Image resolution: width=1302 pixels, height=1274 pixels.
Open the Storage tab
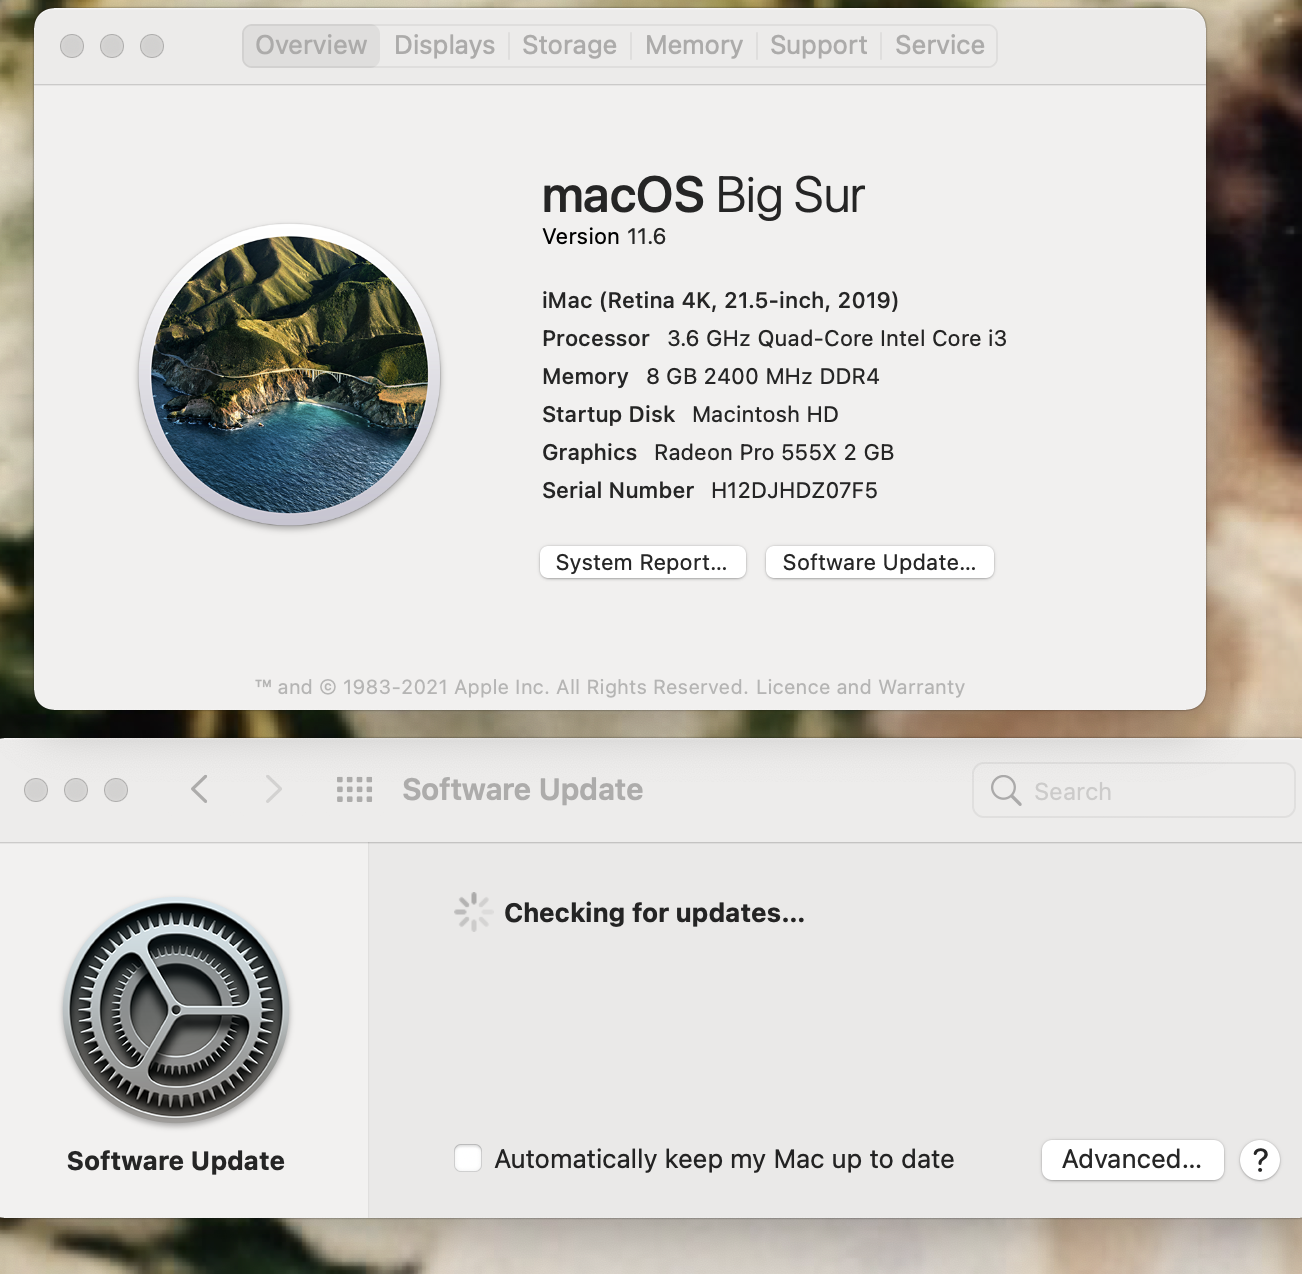point(569,46)
